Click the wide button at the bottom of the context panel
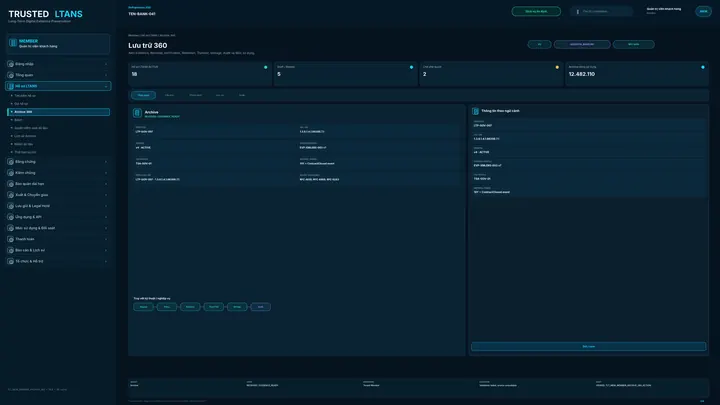The width and height of the screenshot is (720, 405). [x=588, y=346]
